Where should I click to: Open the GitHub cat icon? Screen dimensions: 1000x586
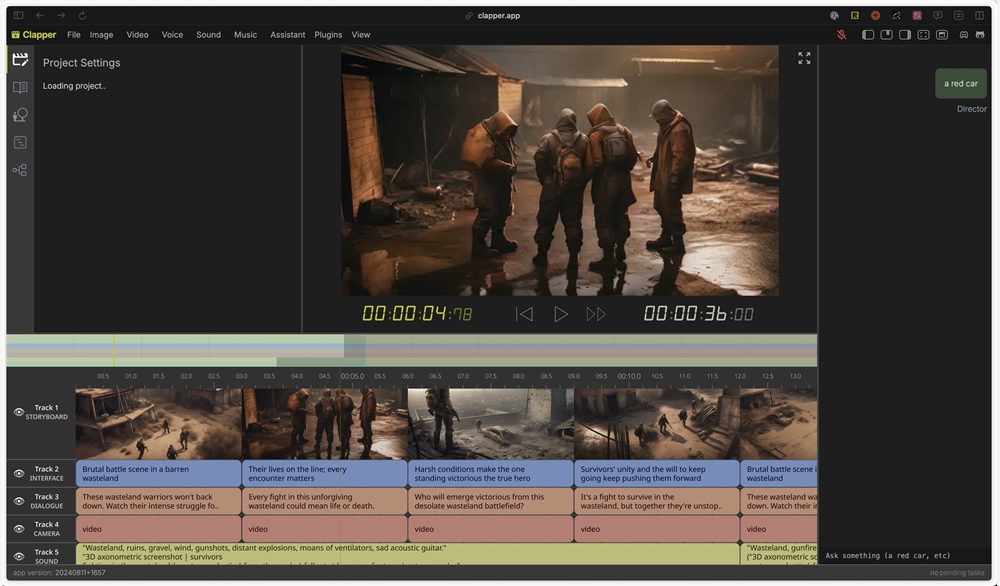tap(980, 35)
